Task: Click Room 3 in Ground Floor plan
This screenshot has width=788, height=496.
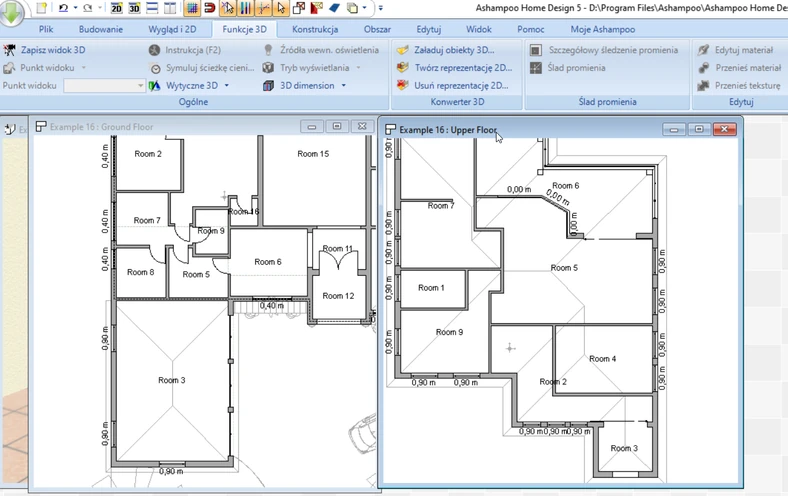Action: (x=171, y=380)
